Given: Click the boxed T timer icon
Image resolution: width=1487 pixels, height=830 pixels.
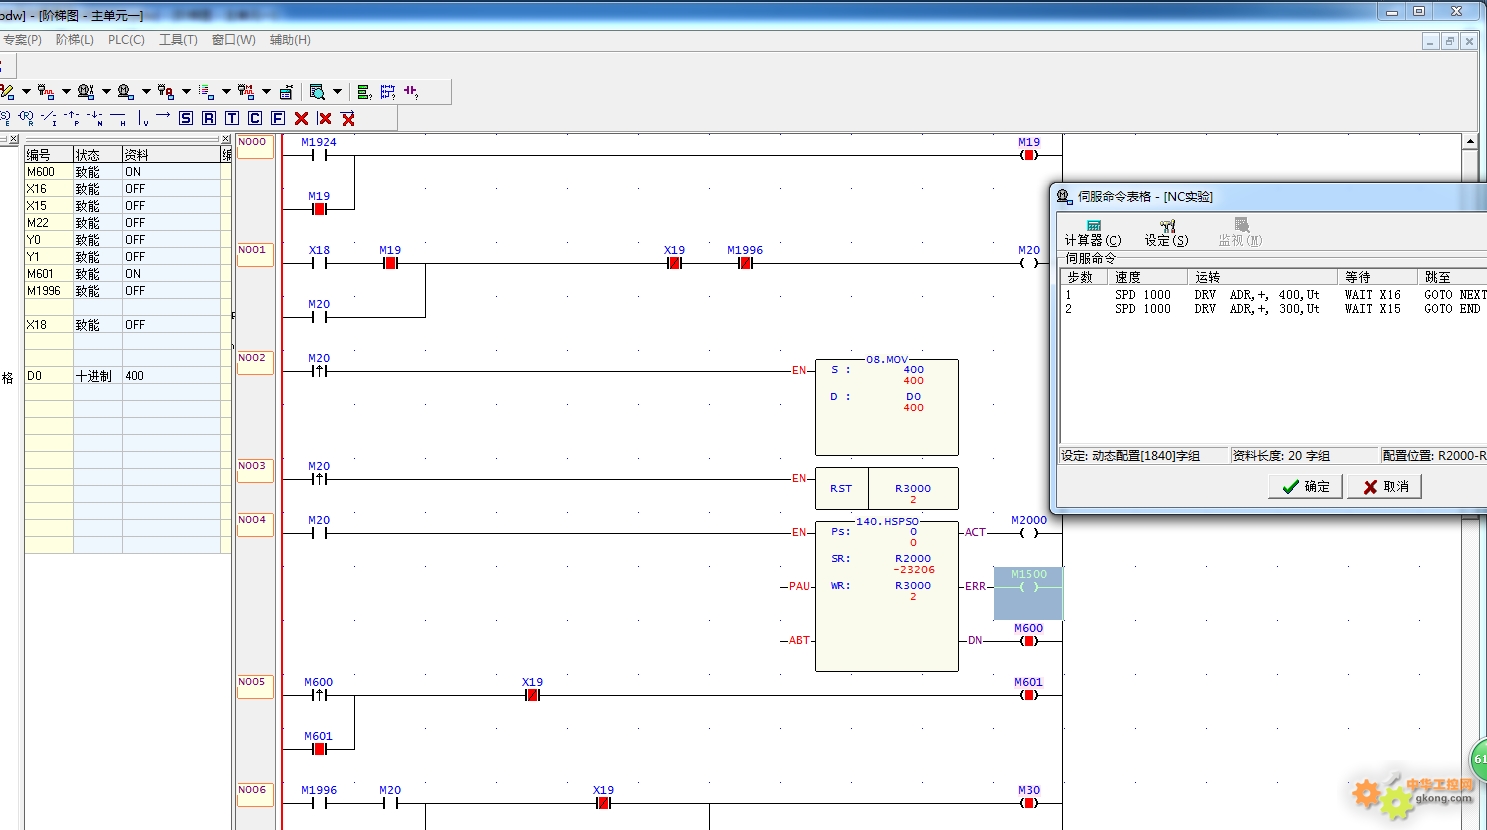Looking at the screenshot, I should [x=232, y=118].
